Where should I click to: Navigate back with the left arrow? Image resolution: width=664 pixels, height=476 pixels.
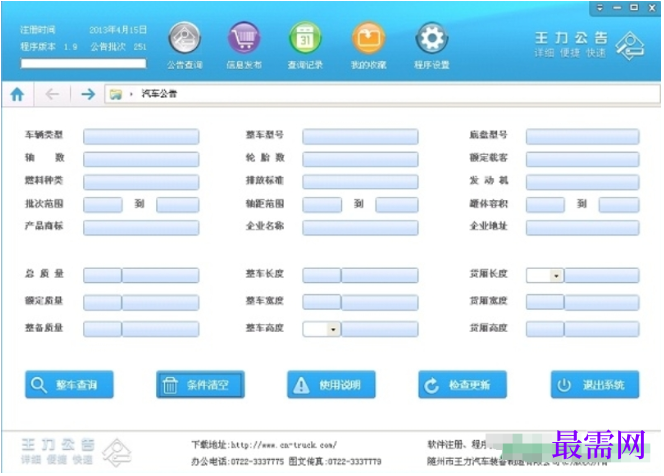52,94
